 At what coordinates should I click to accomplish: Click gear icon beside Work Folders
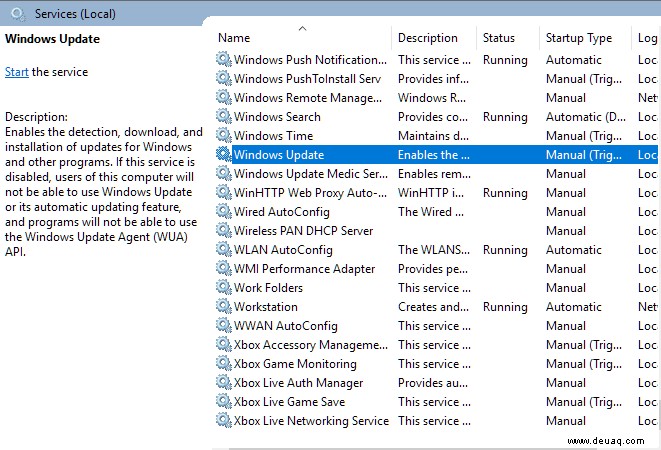[x=224, y=287]
